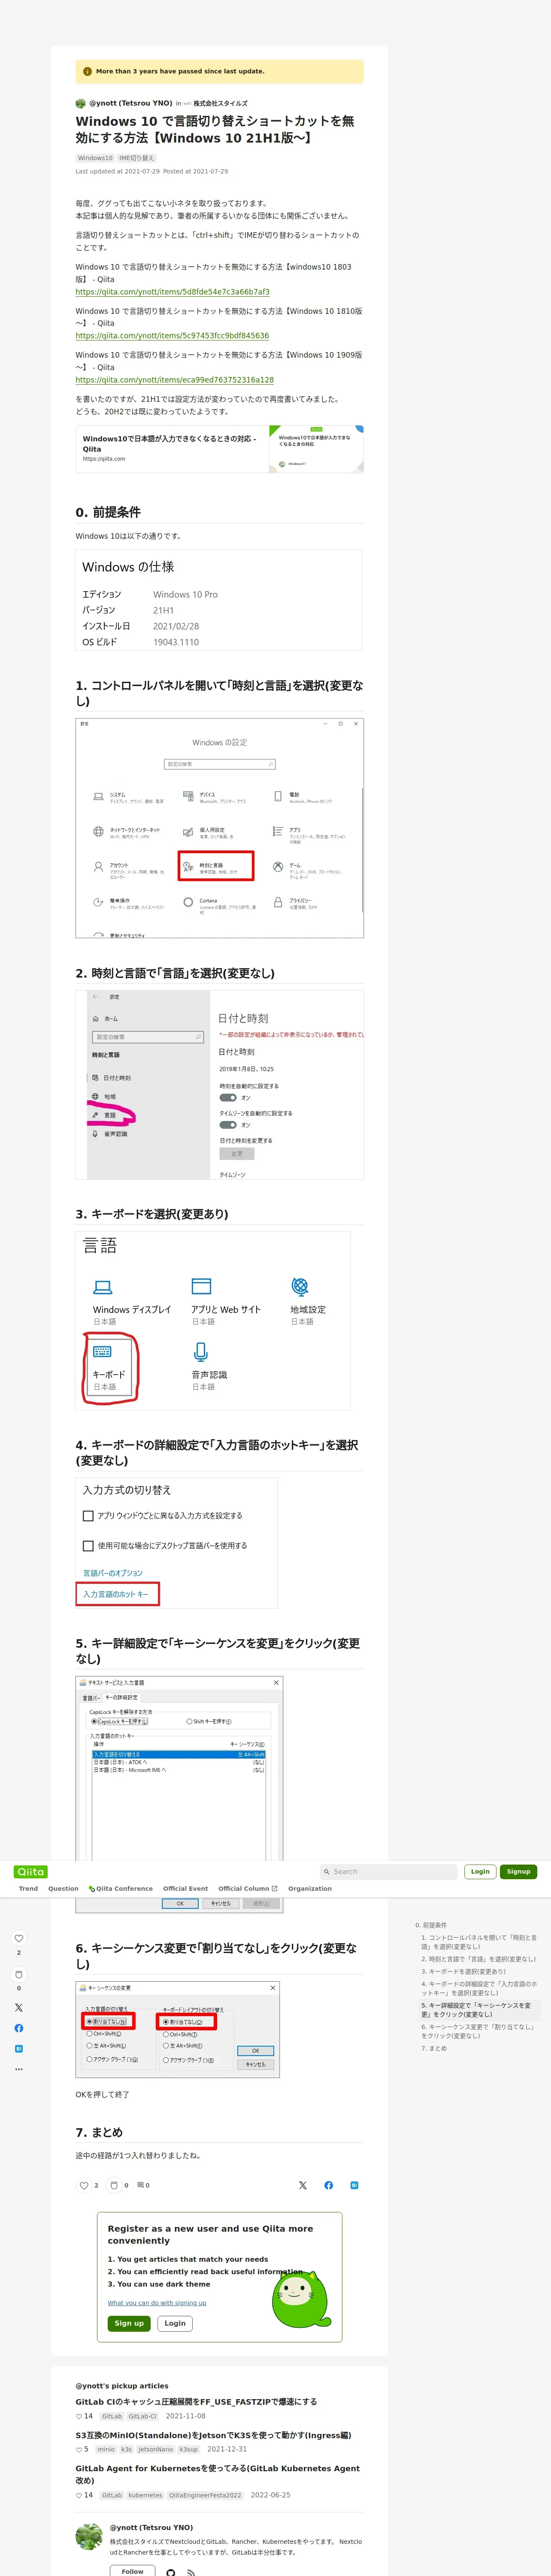
Task: Jump to '7. まとめ' in the table of contents
Action: pos(434,2048)
